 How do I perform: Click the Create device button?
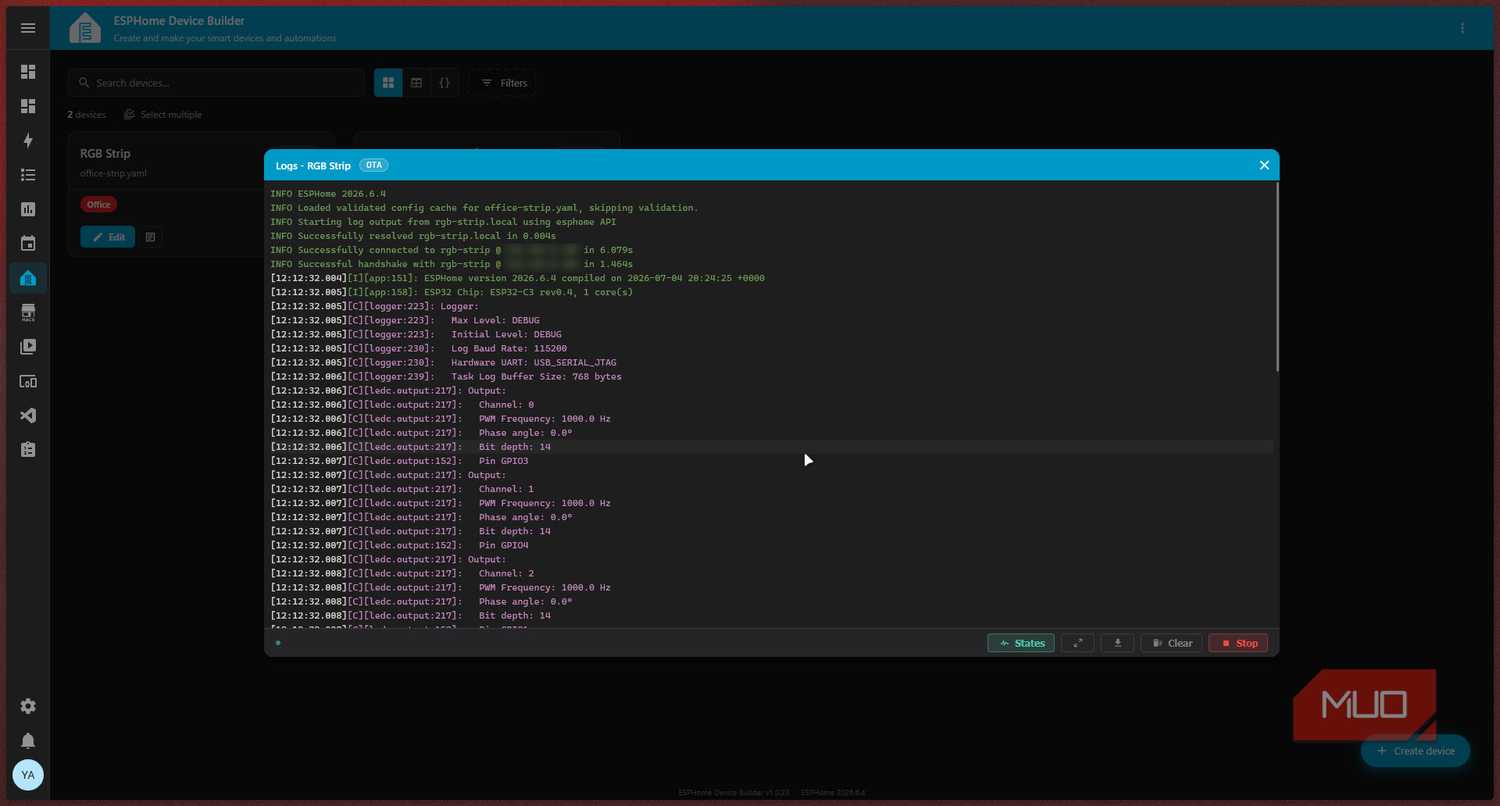click(x=1415, y=751)
